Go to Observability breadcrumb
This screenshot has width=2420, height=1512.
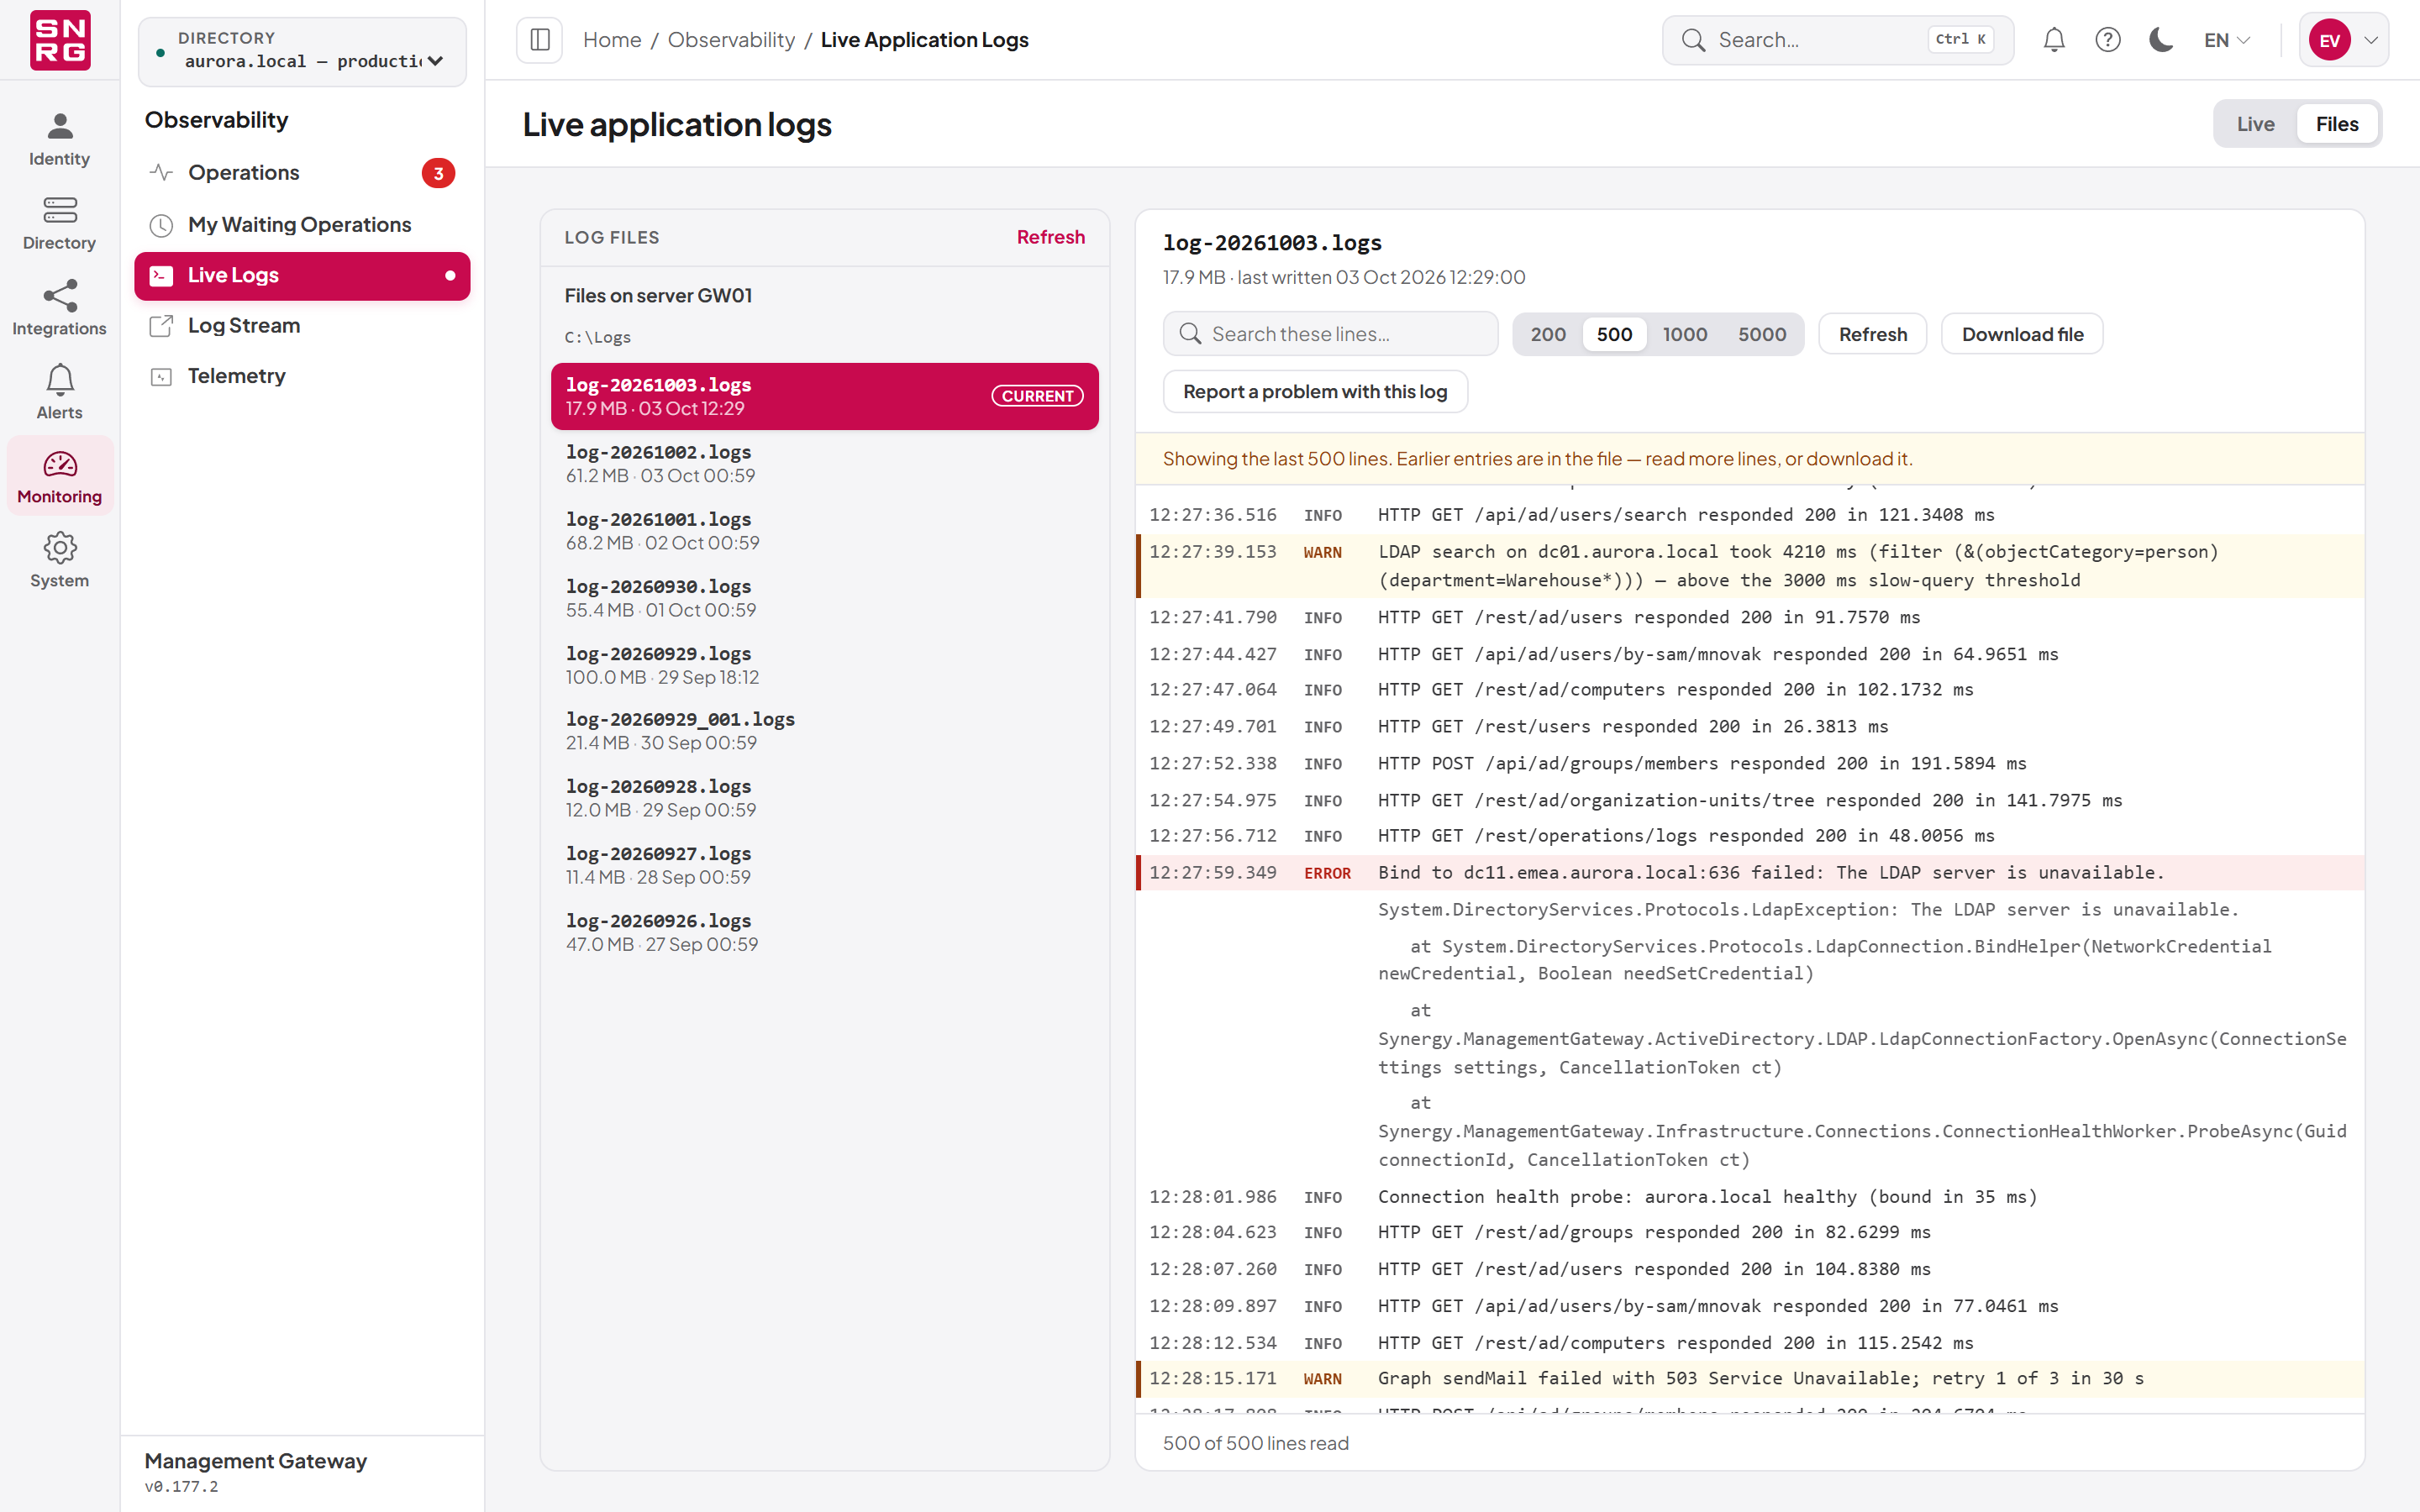click(731, 40)
